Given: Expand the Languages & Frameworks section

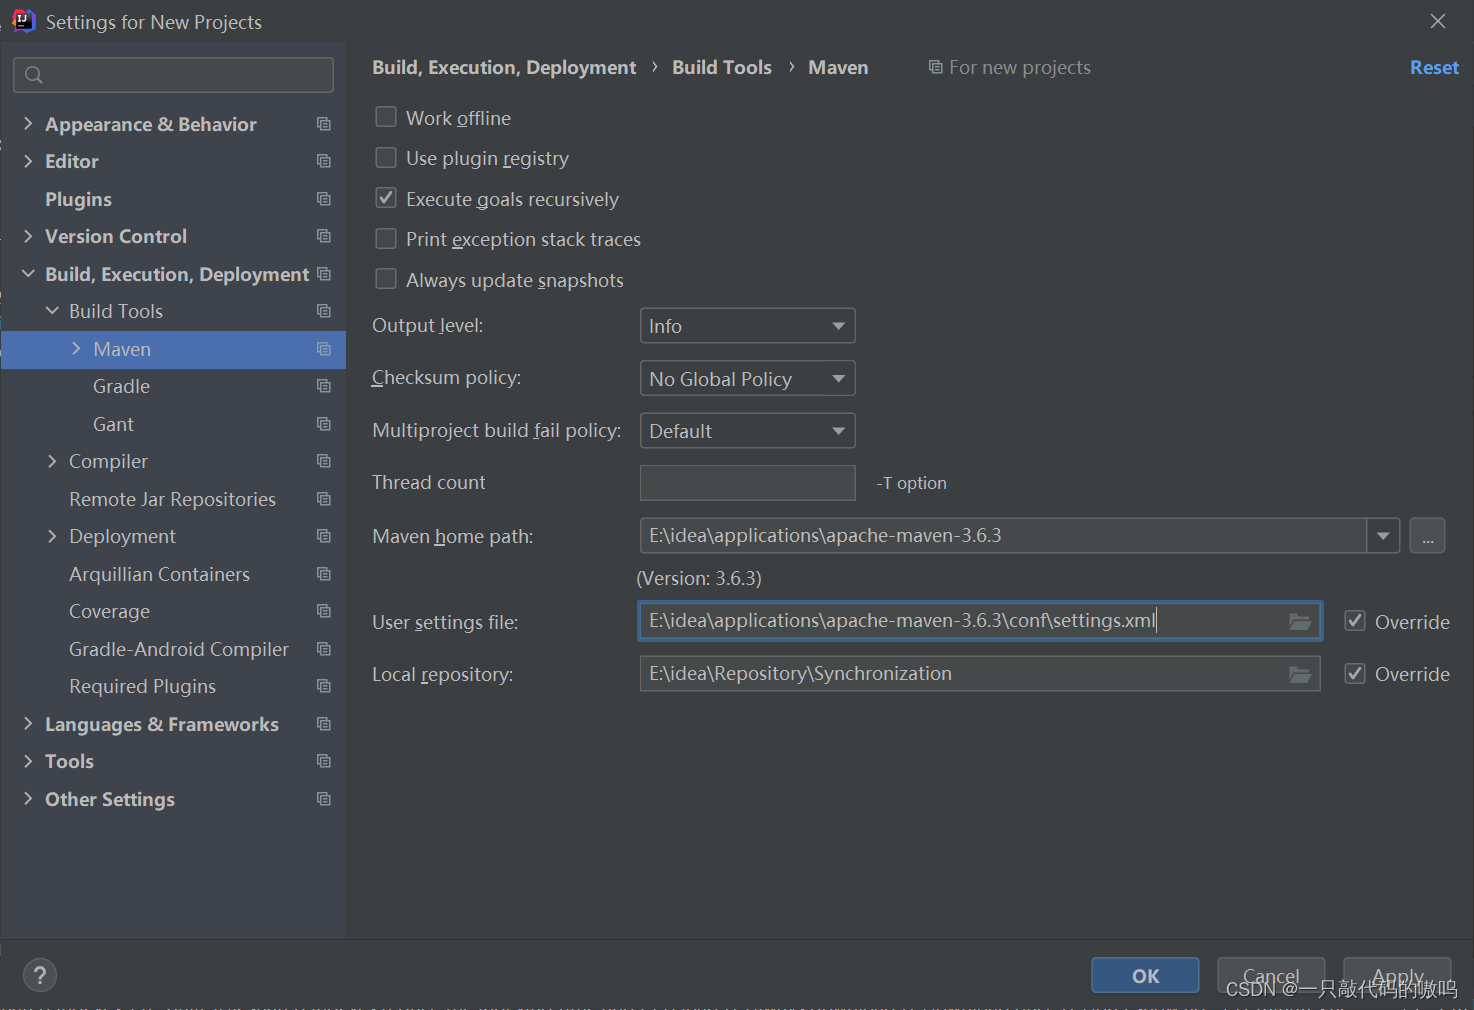Looking at the screenshot, I should point(28,723).
